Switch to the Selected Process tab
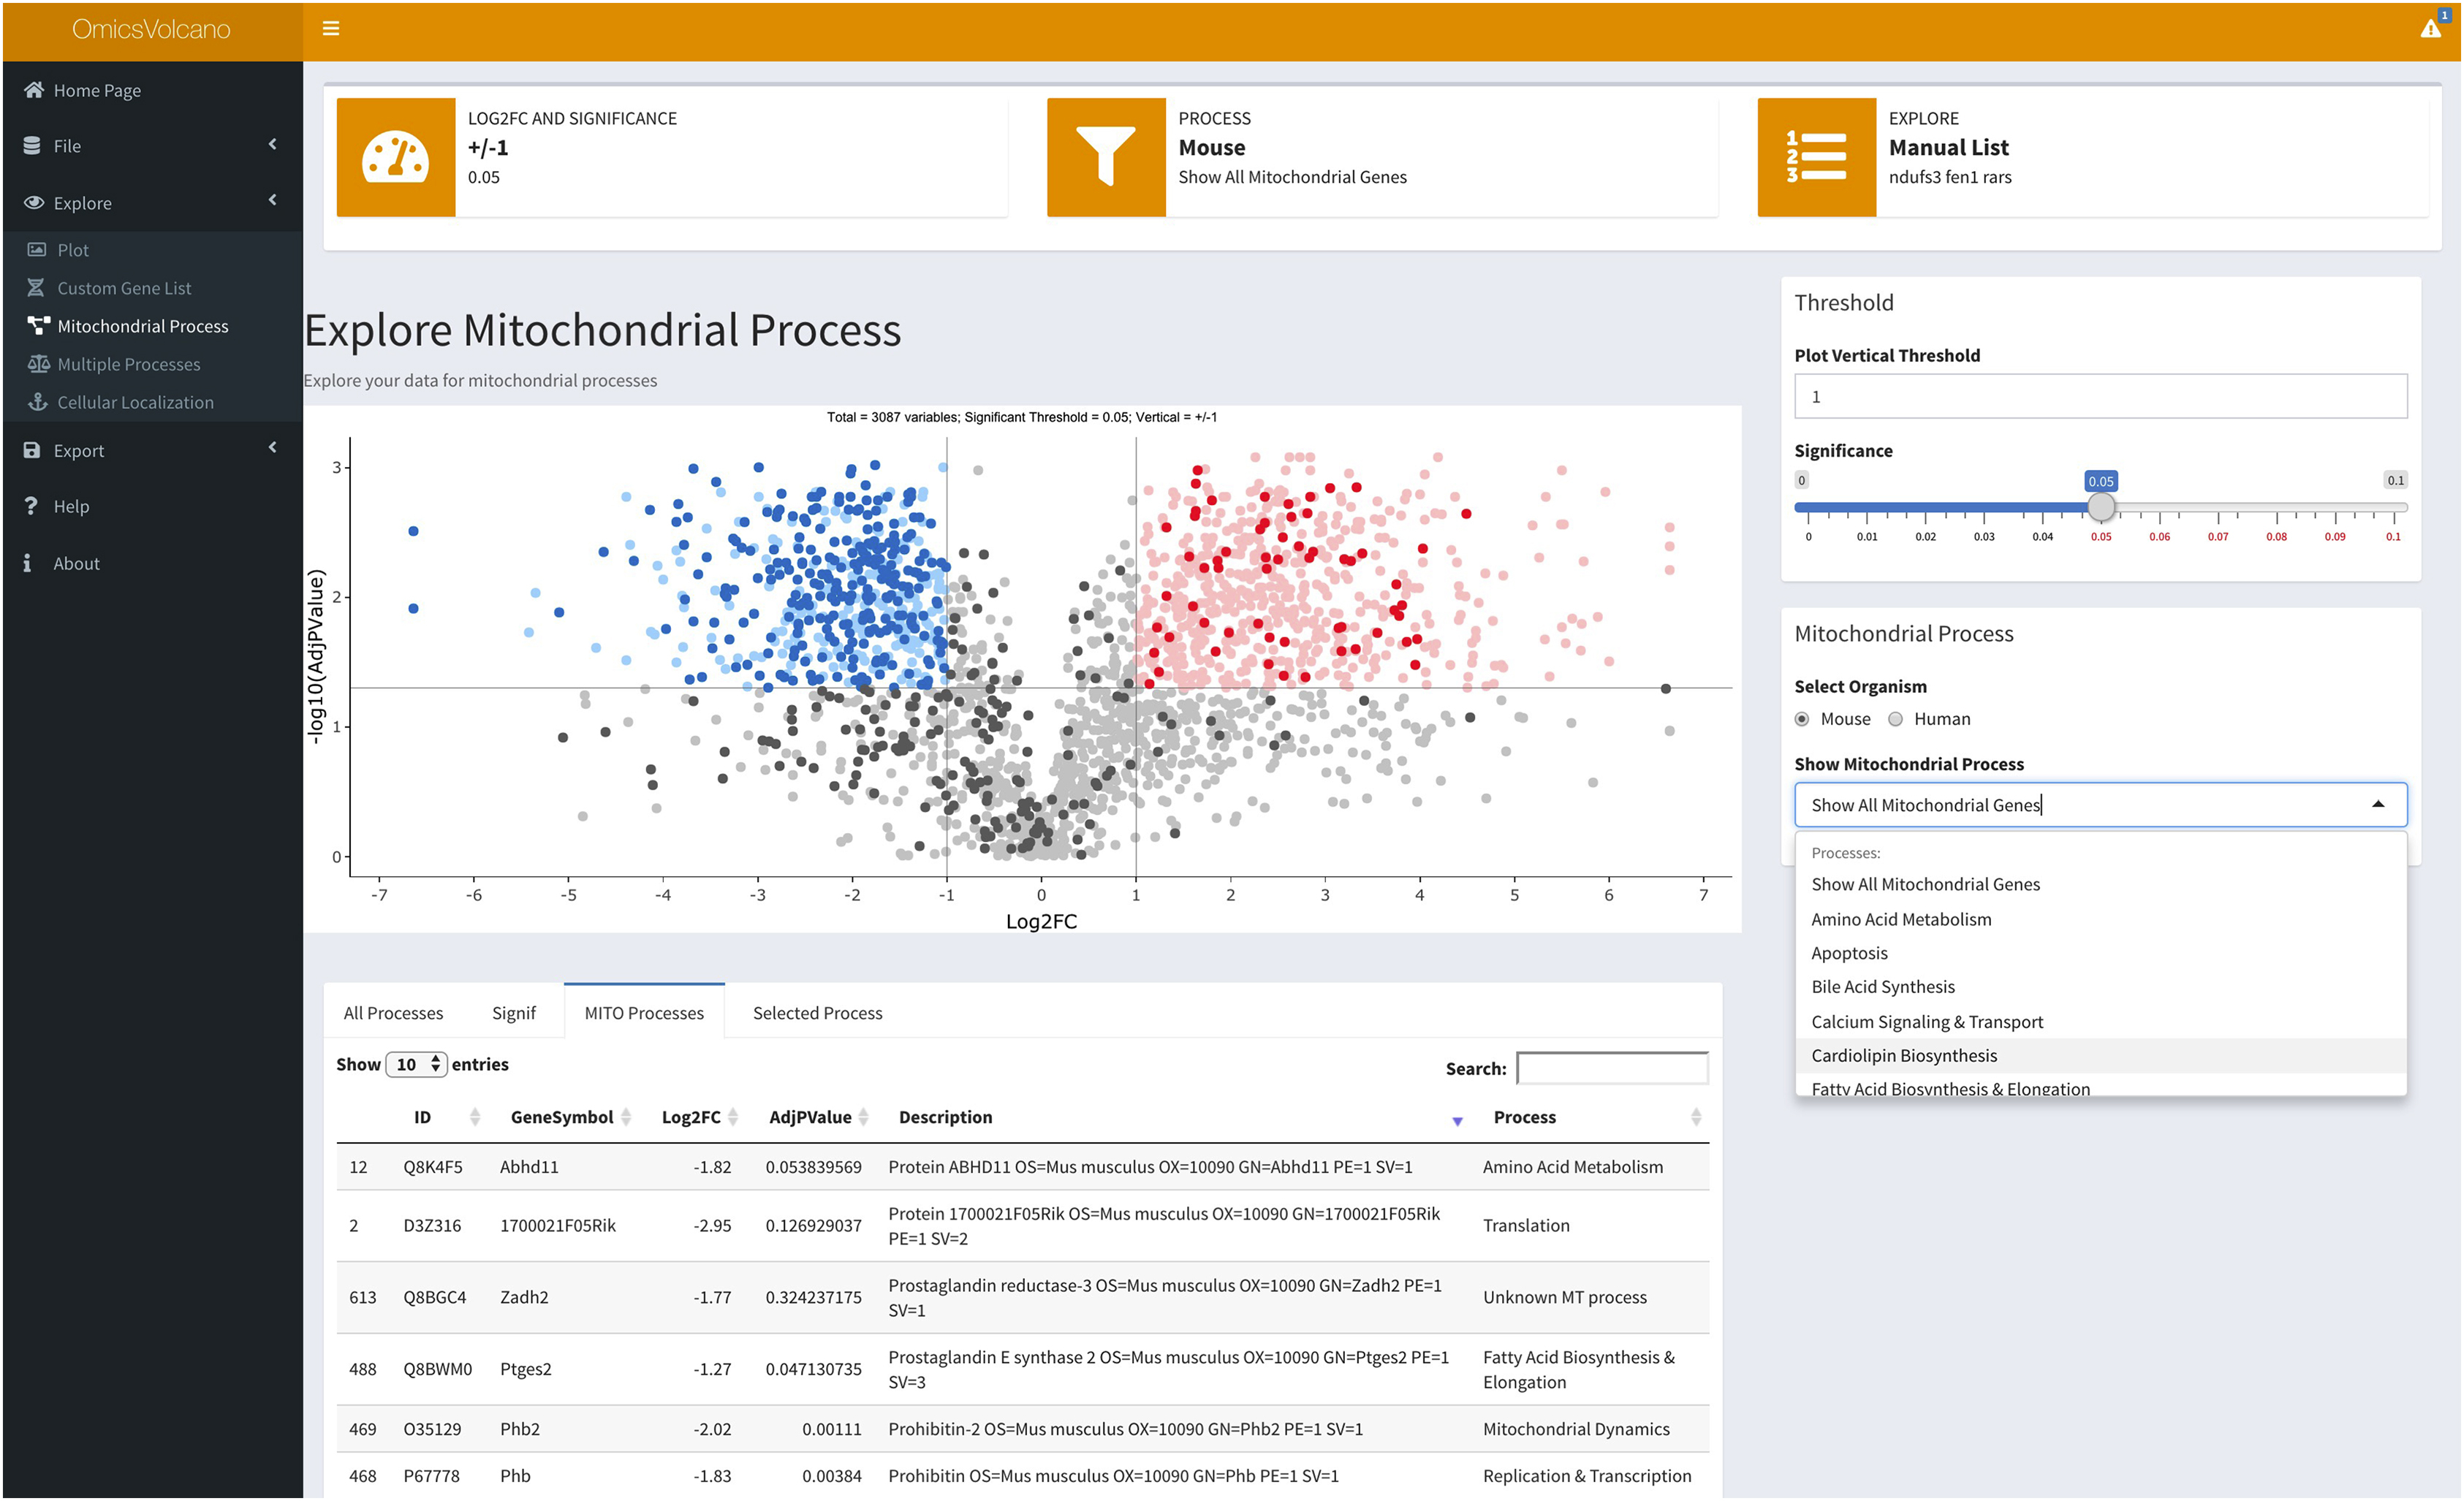 click(x=817, y=1013)
